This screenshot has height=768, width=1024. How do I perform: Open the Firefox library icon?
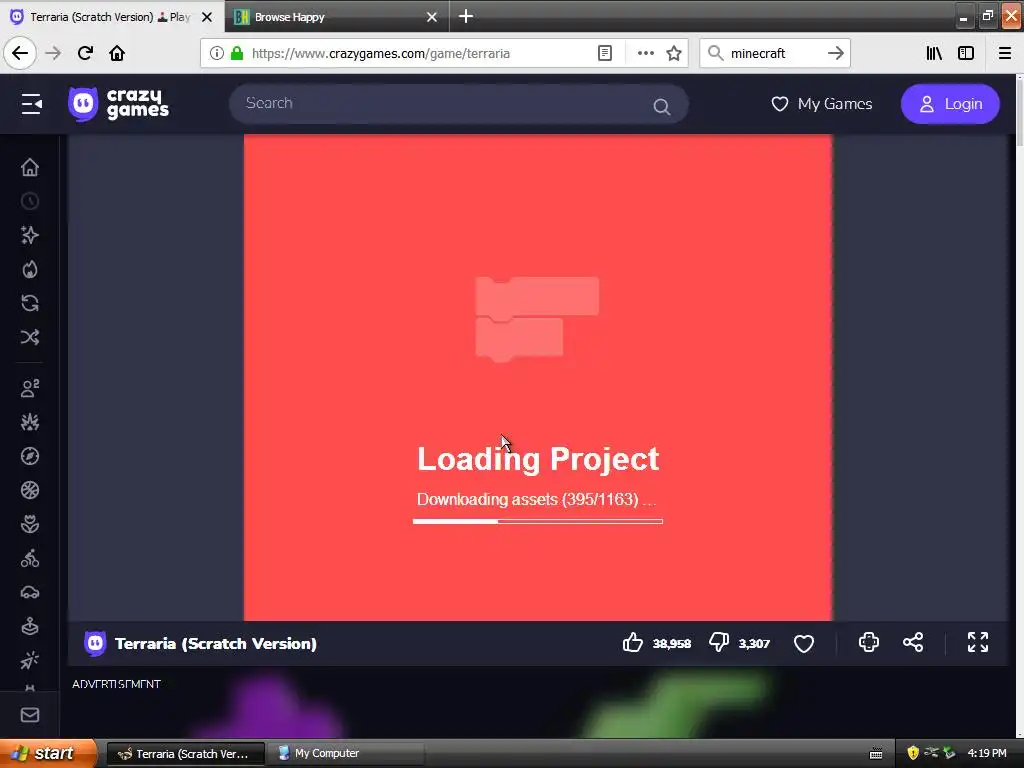pyautogui.click(x=934, y=53)
